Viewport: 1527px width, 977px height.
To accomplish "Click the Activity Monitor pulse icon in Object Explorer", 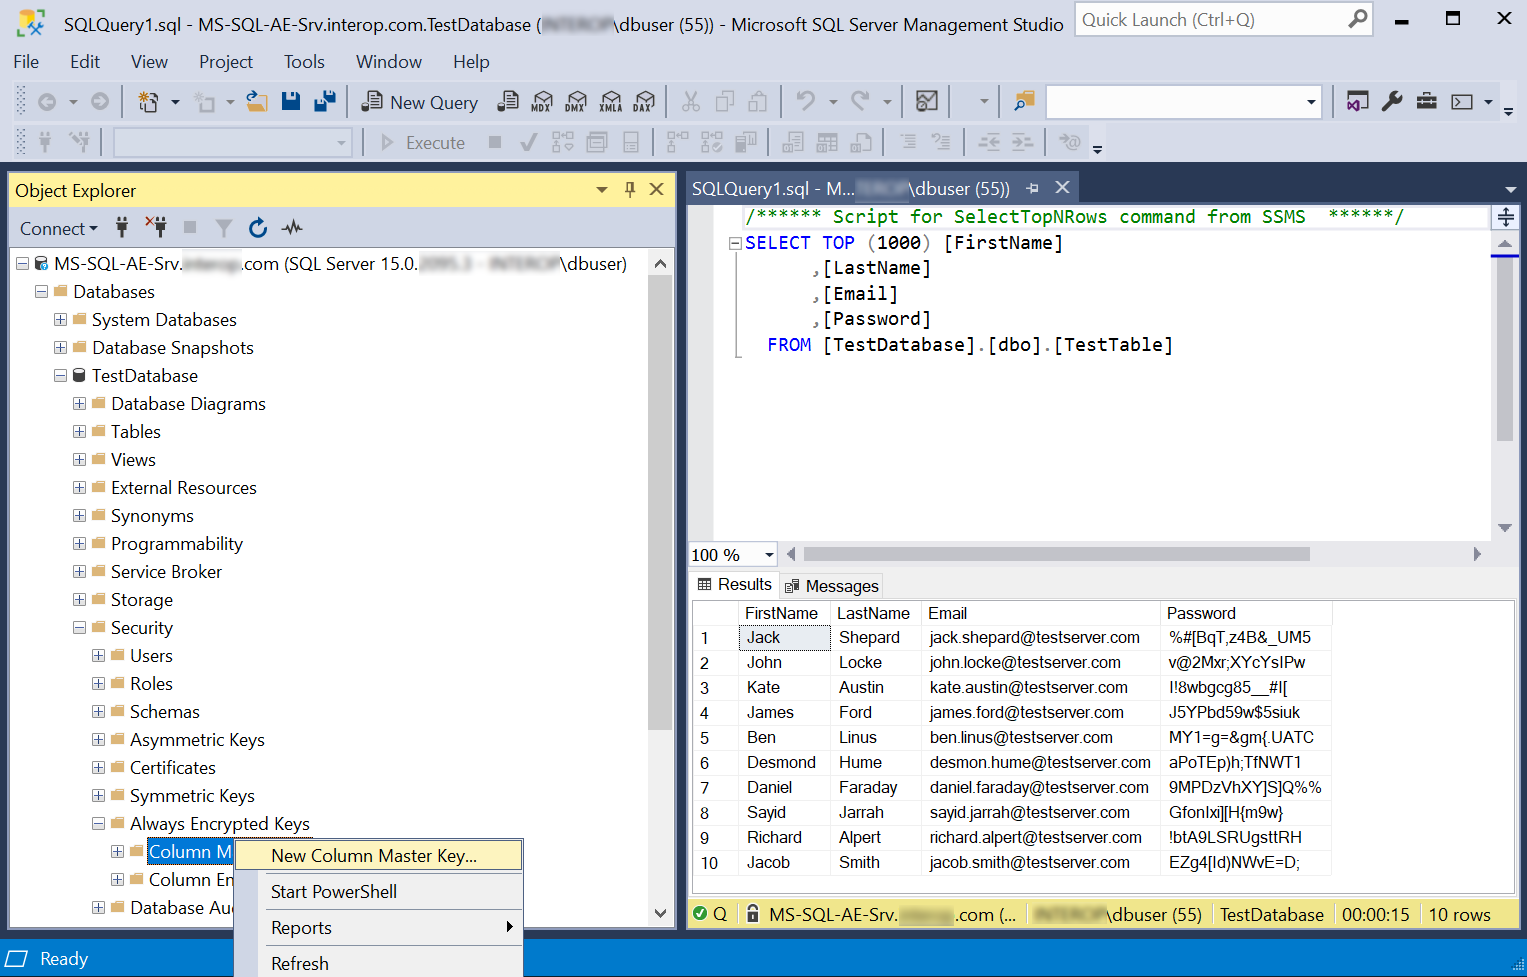I will (292, 228).
